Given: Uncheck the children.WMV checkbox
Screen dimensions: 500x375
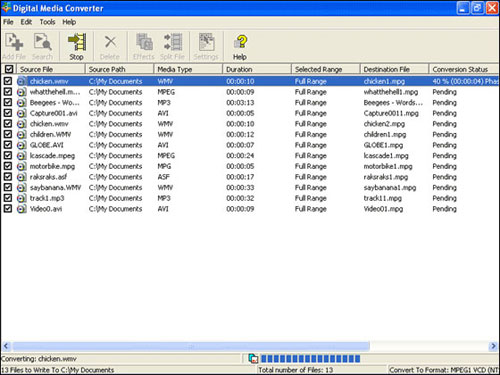Looking at the screenshot, I should tap(8, 134).
